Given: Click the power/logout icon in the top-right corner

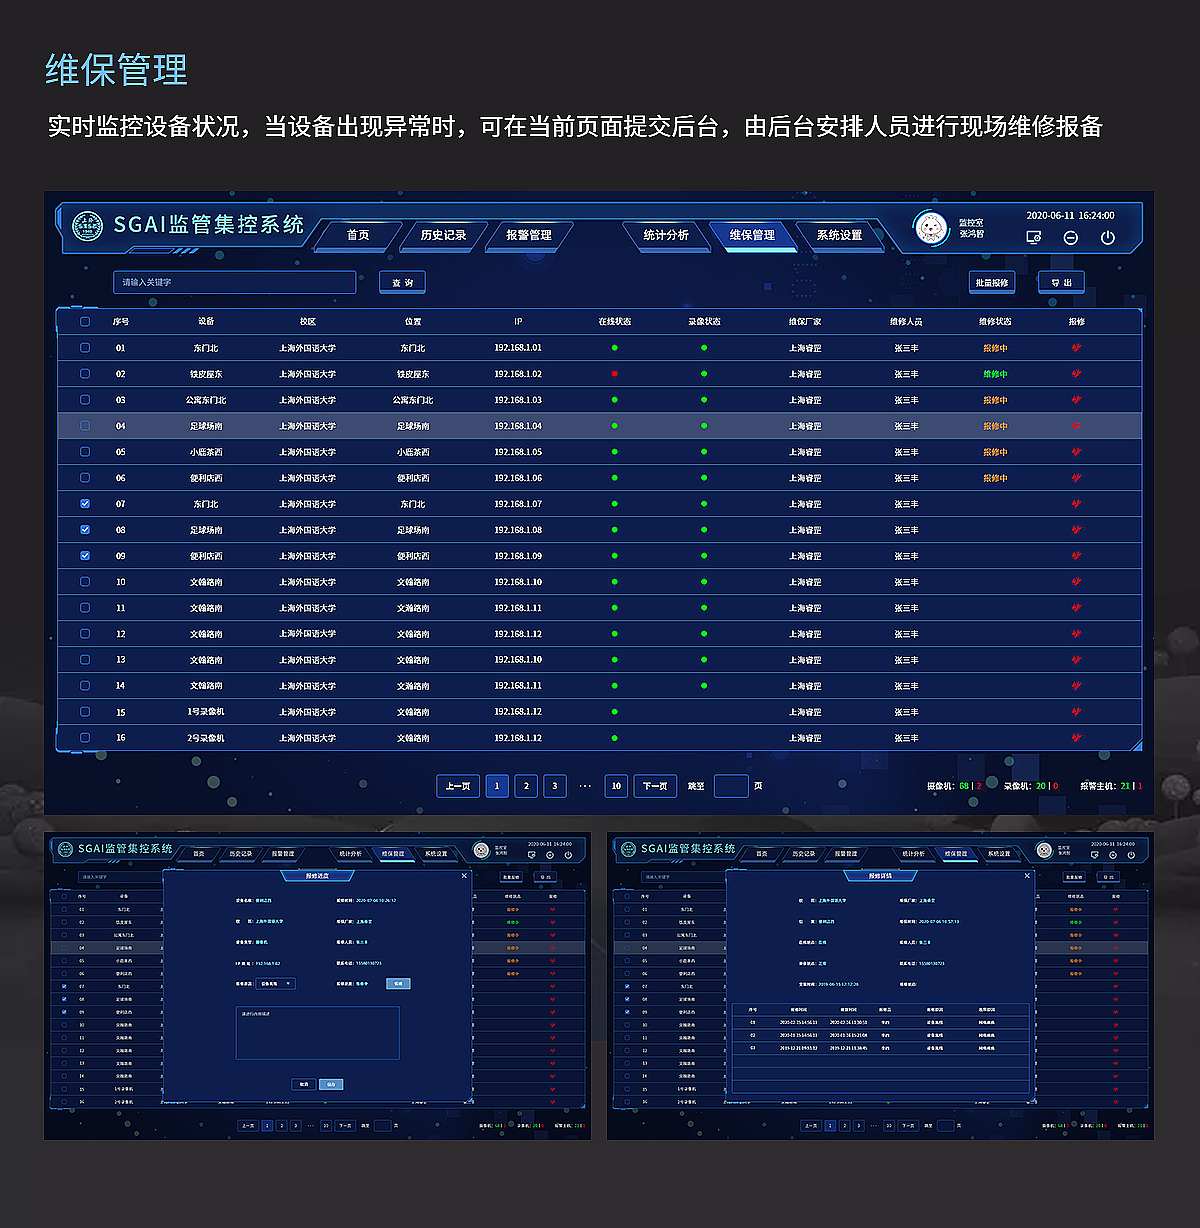Looking at the screenshot, I should click(1107, 238).
